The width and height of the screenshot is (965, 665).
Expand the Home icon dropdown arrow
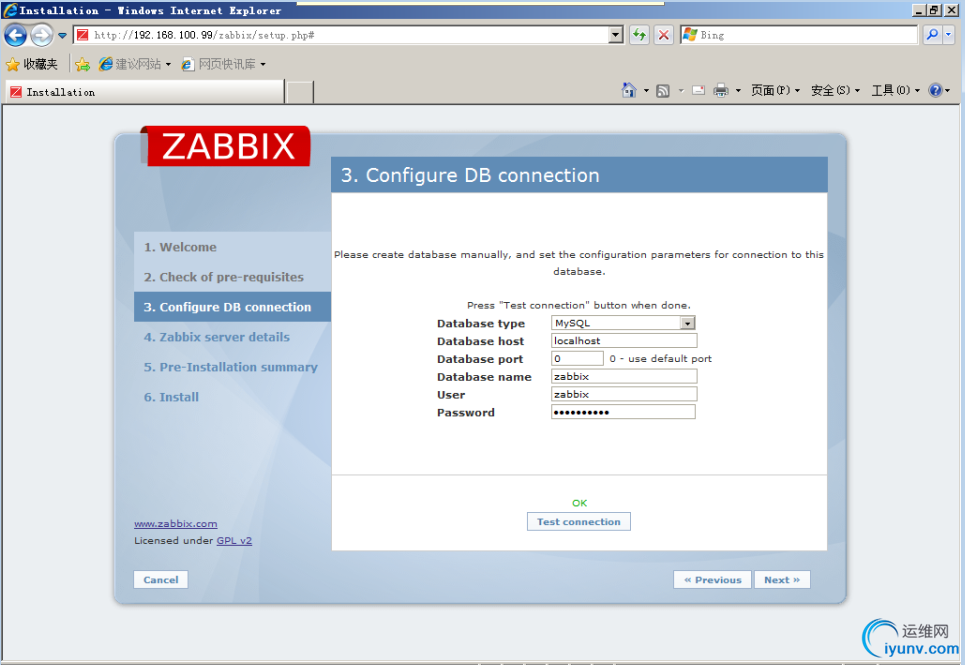click(646, 90)
